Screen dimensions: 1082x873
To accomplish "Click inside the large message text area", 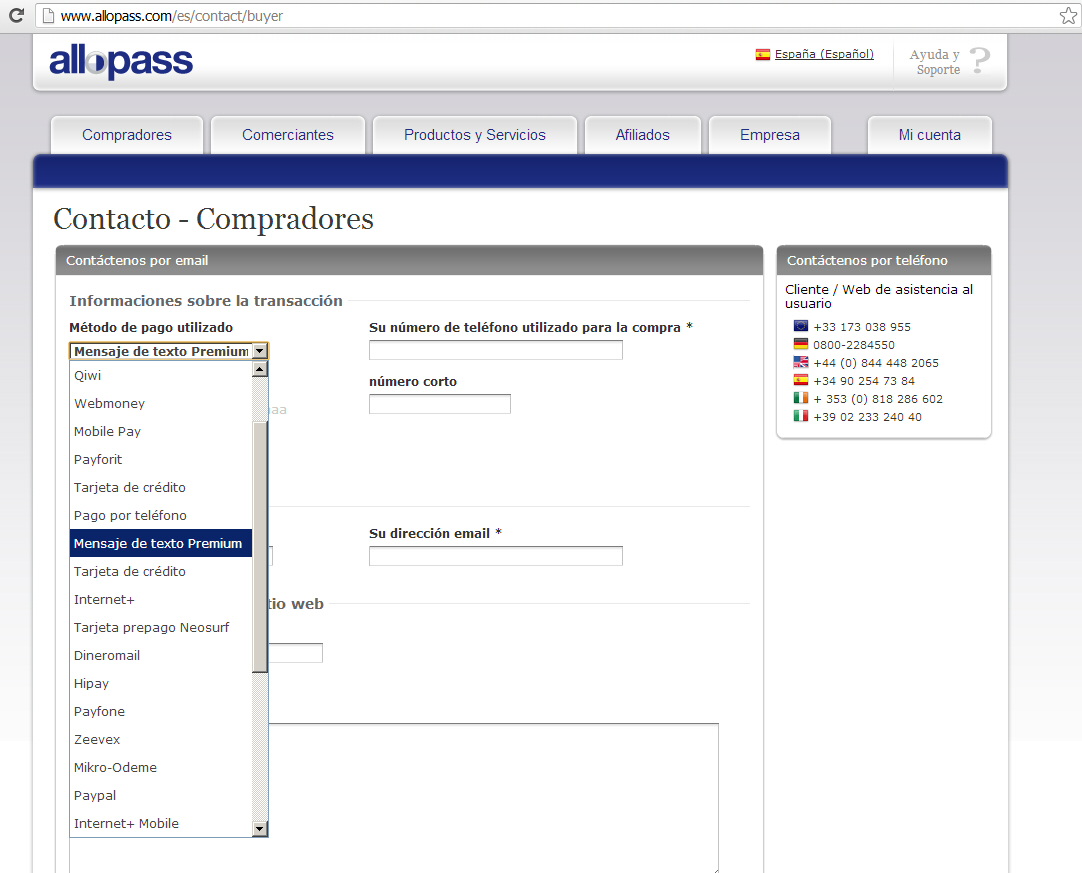I will (493, 797).
